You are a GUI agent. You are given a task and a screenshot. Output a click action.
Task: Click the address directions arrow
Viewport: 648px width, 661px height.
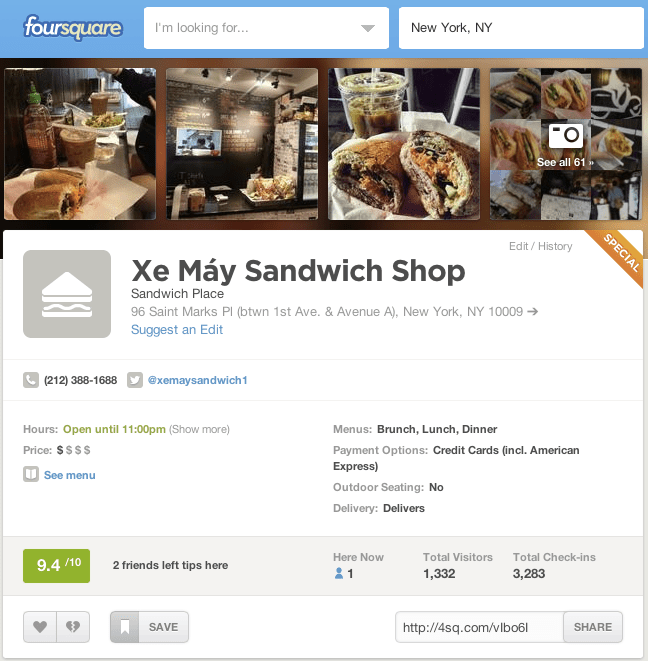tap(533, 312)
